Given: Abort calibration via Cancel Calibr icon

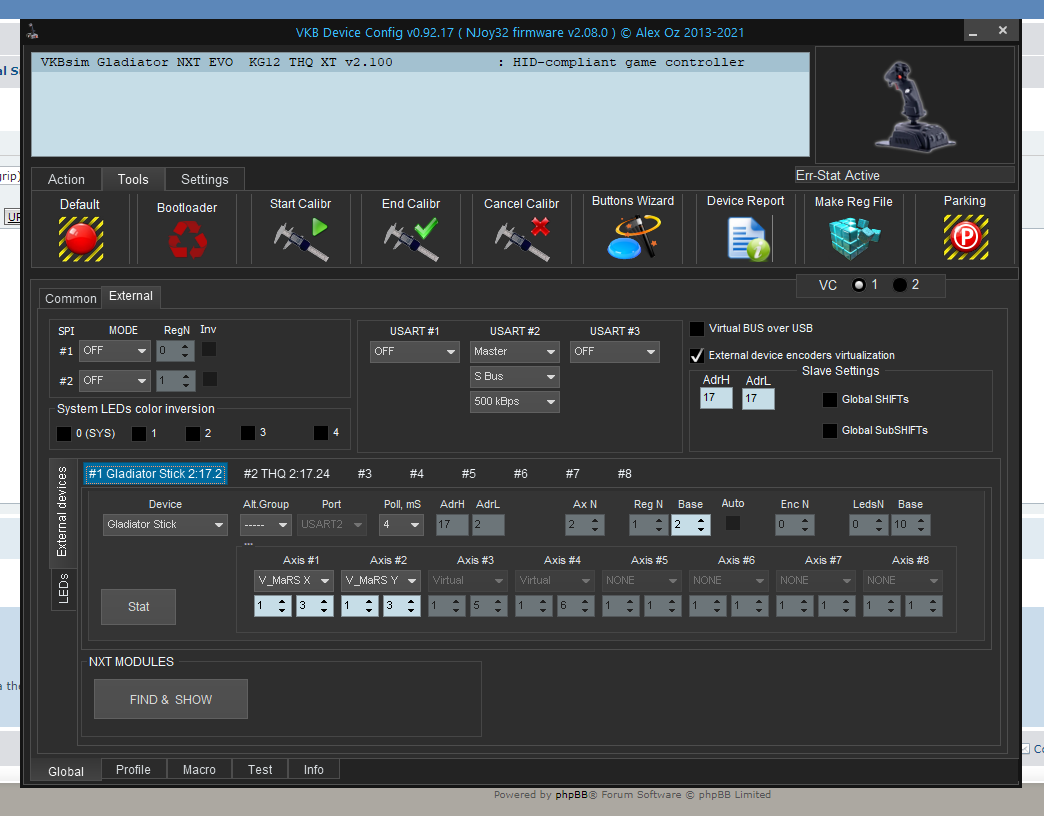Looking at the screenshot, I should (521, 240).
